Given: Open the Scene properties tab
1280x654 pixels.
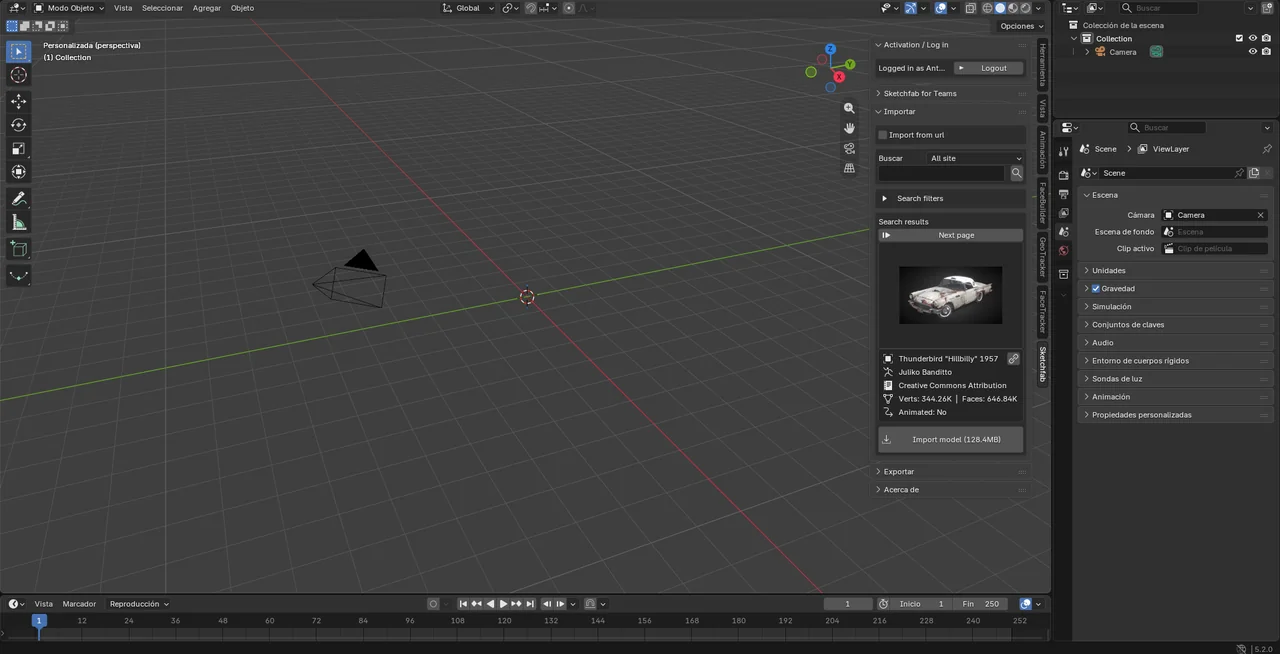Looking at the screenshot, I should pyautogui.click(x=1063, y=232).
